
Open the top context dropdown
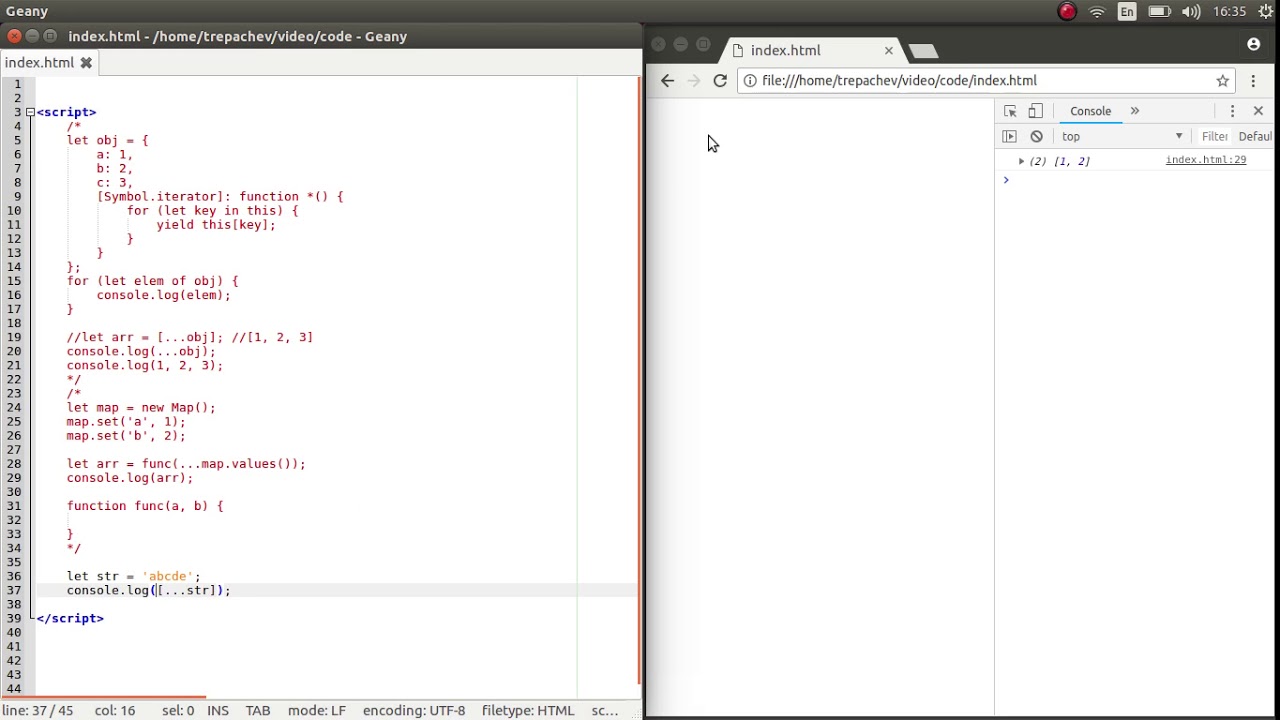point(1122,136)
